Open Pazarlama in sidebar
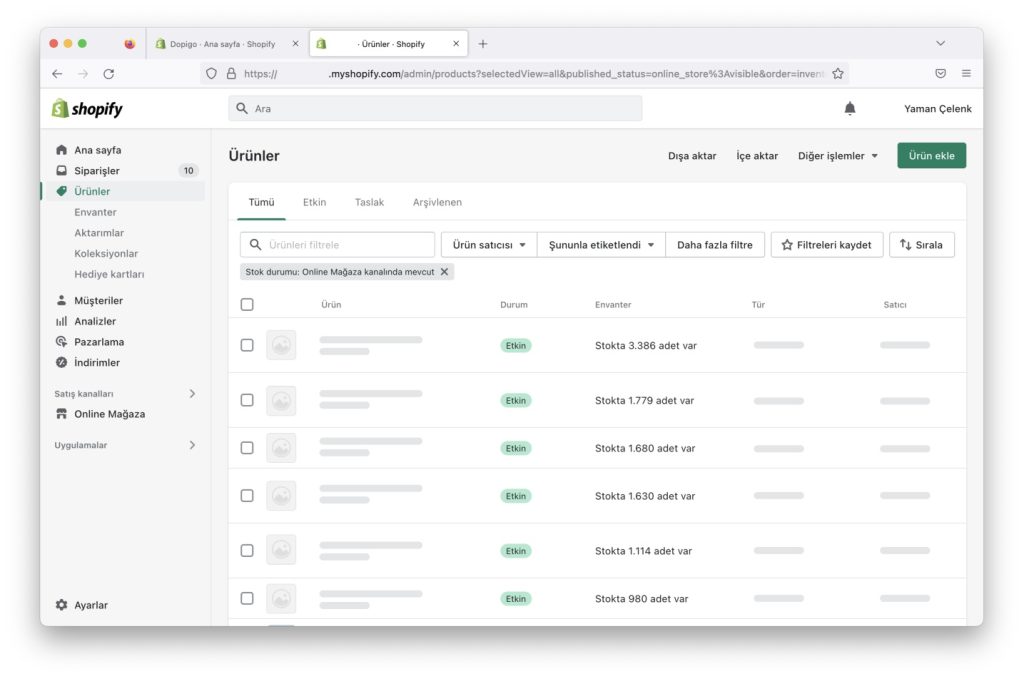Screen dimensions: 1024x679 (x=99, y=341)
